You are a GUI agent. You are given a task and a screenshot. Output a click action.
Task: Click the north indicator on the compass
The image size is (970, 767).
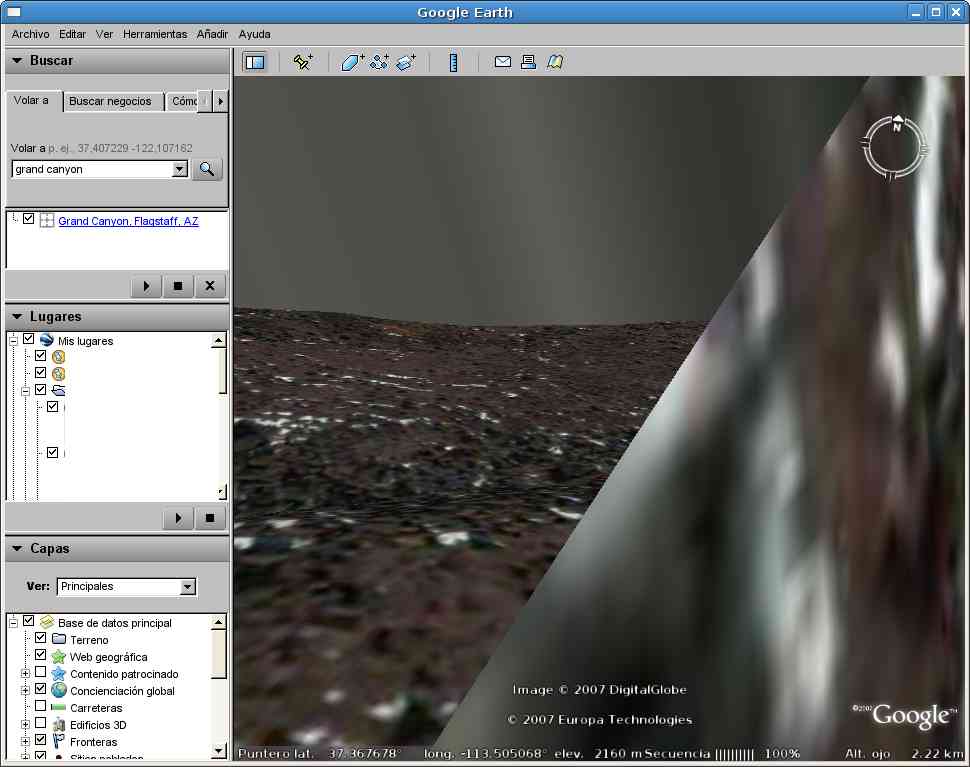click(897, 127)
